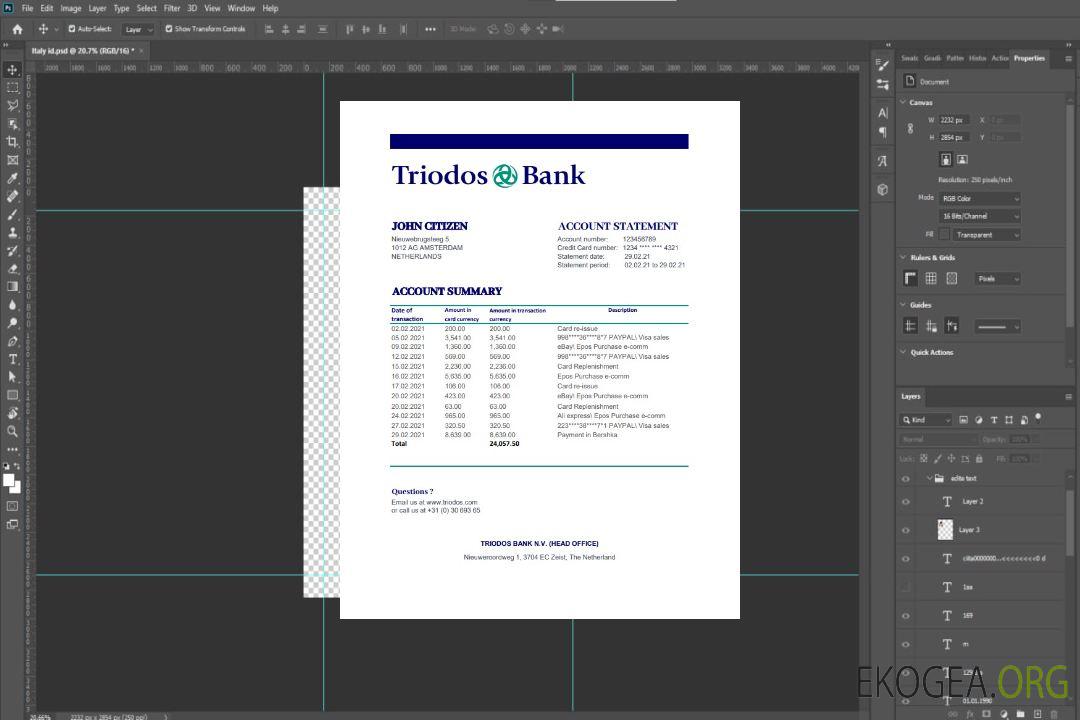Set canvas to landscape orientation
Screen dimensions: 1080x720
(x=962, y=160)
